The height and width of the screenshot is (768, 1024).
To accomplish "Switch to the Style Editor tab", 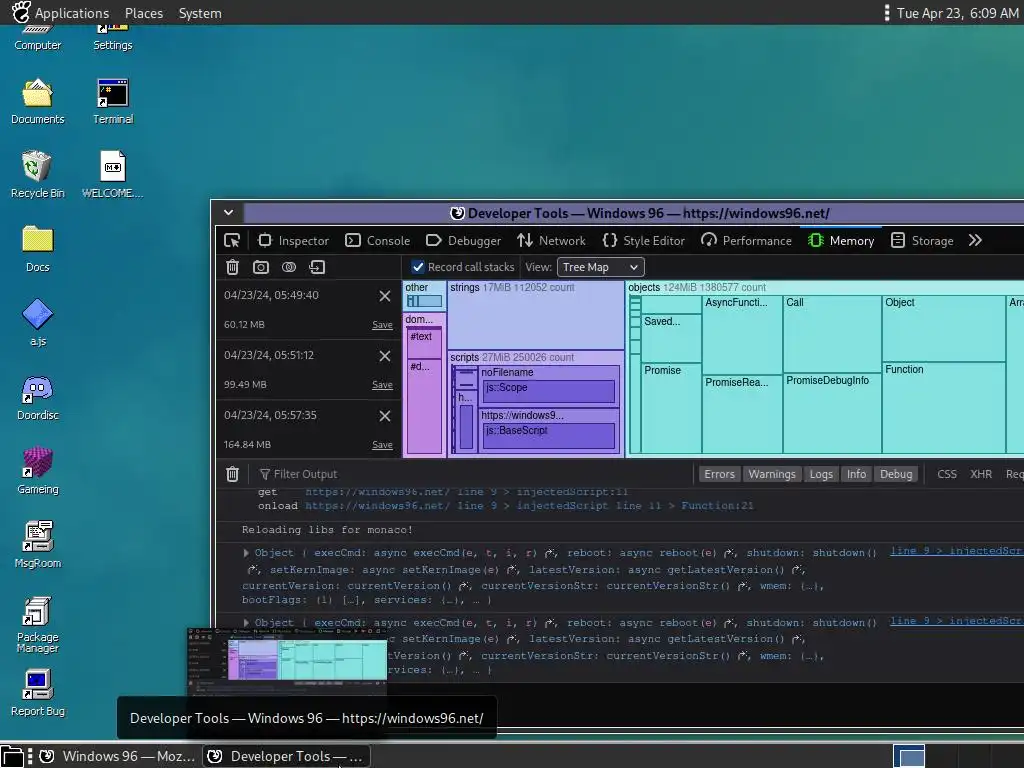I will click(644, 240).
